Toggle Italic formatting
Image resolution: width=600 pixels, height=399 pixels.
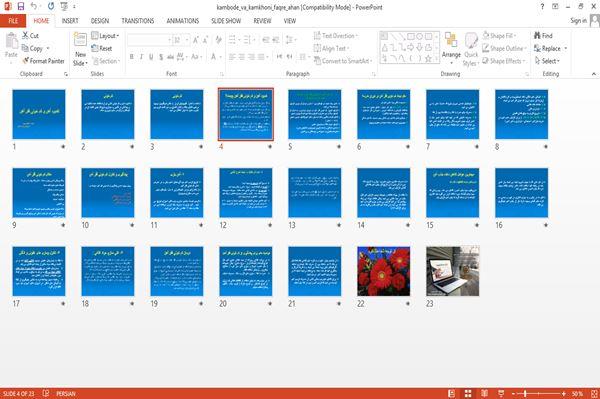point(141,57)
